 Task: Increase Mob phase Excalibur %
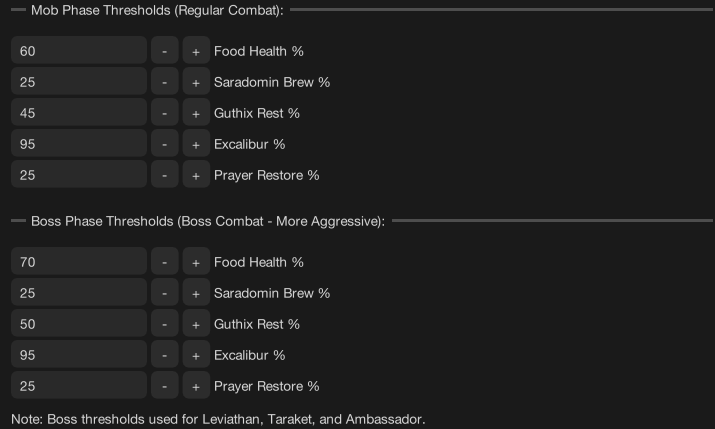coord(195,144)
